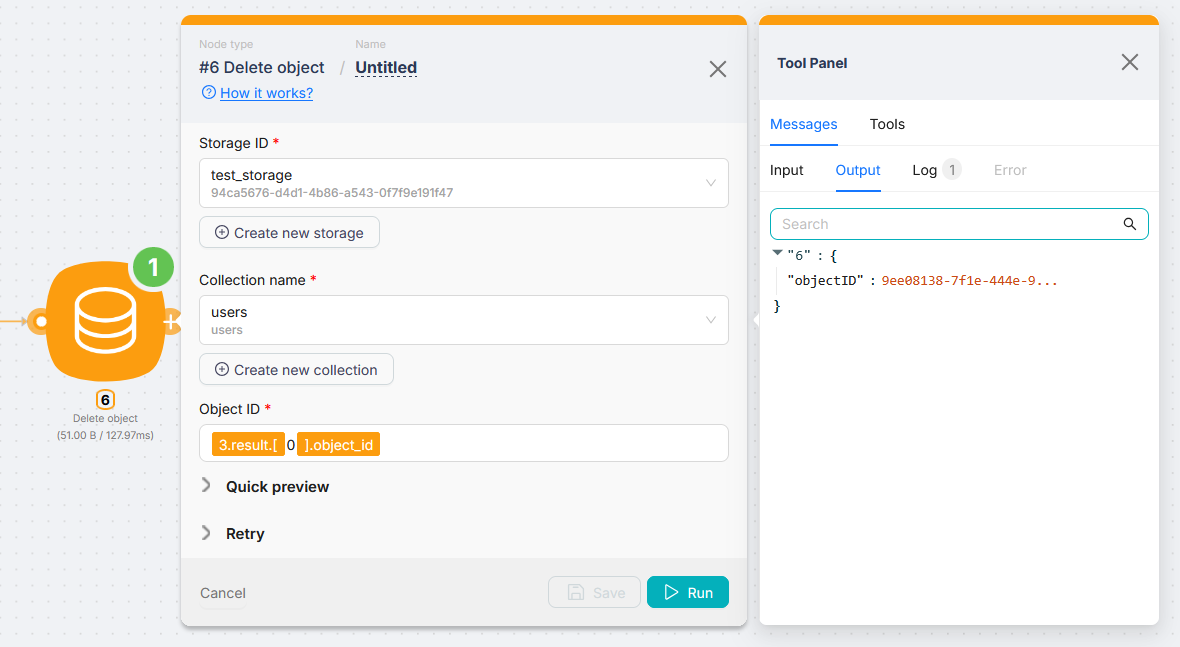1180x647 pixels.
Task: Click Create new storage button
Action: click(x=289, y=233)
